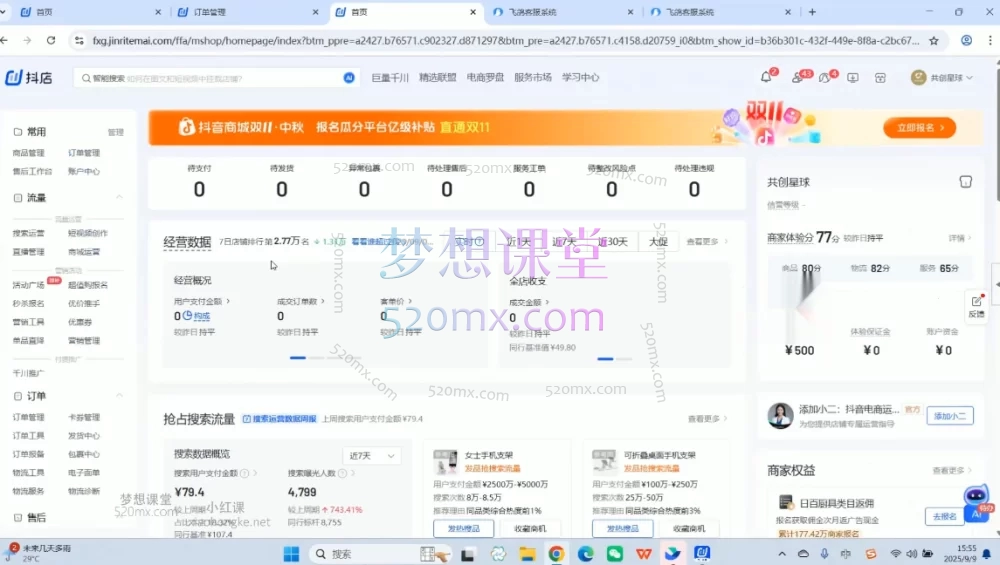Click the magnifier icon in 智能搜索 box
This screenshot has width=1000, height=565.
tap(86, 78)
